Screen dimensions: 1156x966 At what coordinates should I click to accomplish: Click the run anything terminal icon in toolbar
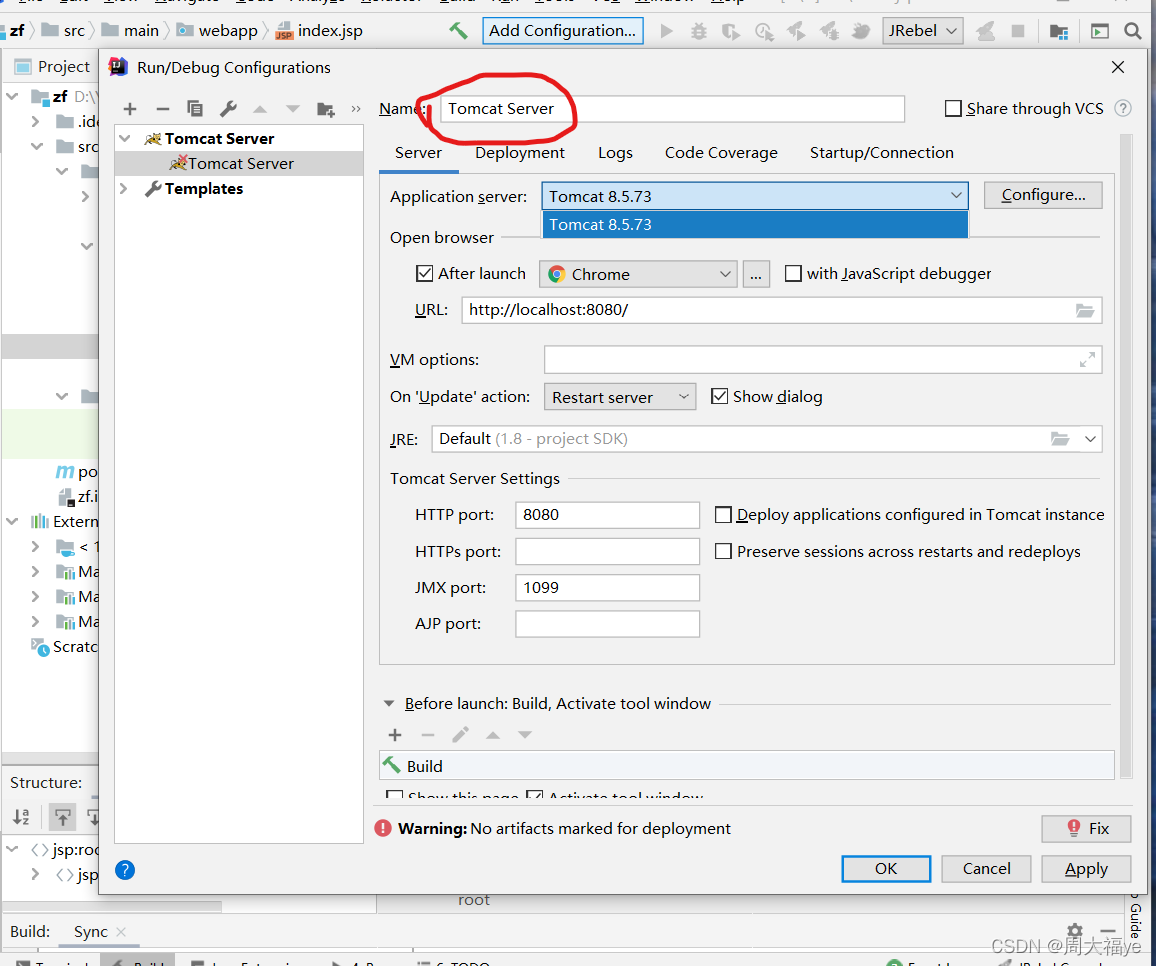tap(1100, 31)
